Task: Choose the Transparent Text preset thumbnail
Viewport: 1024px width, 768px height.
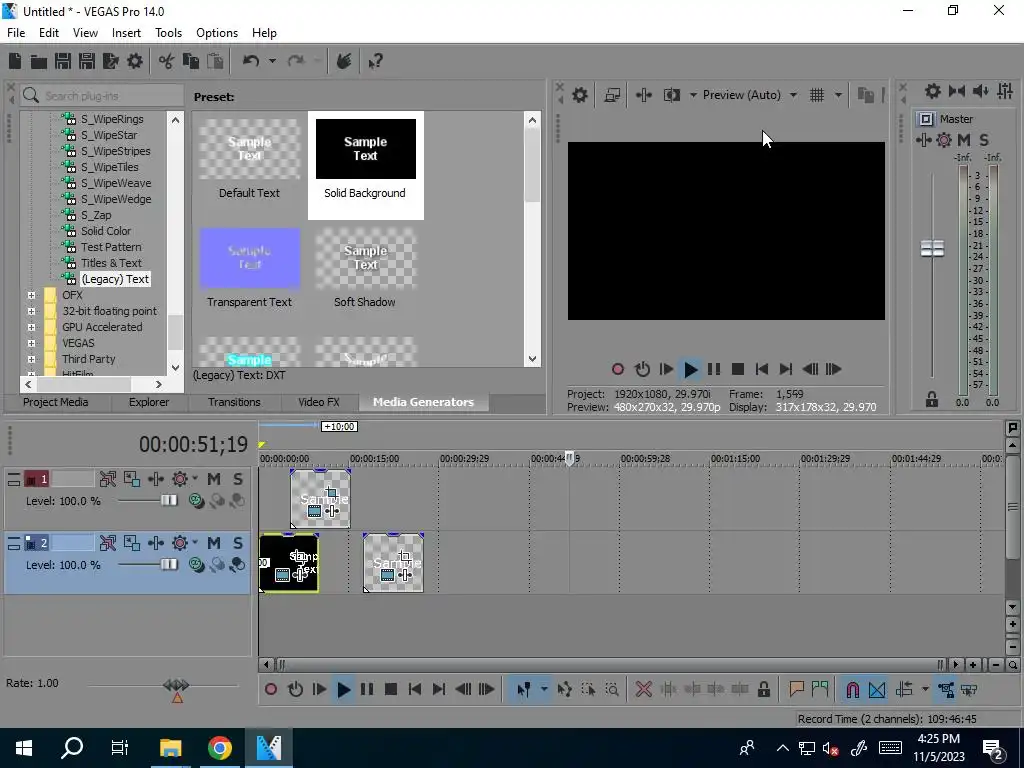Action: tap(249, 259)
